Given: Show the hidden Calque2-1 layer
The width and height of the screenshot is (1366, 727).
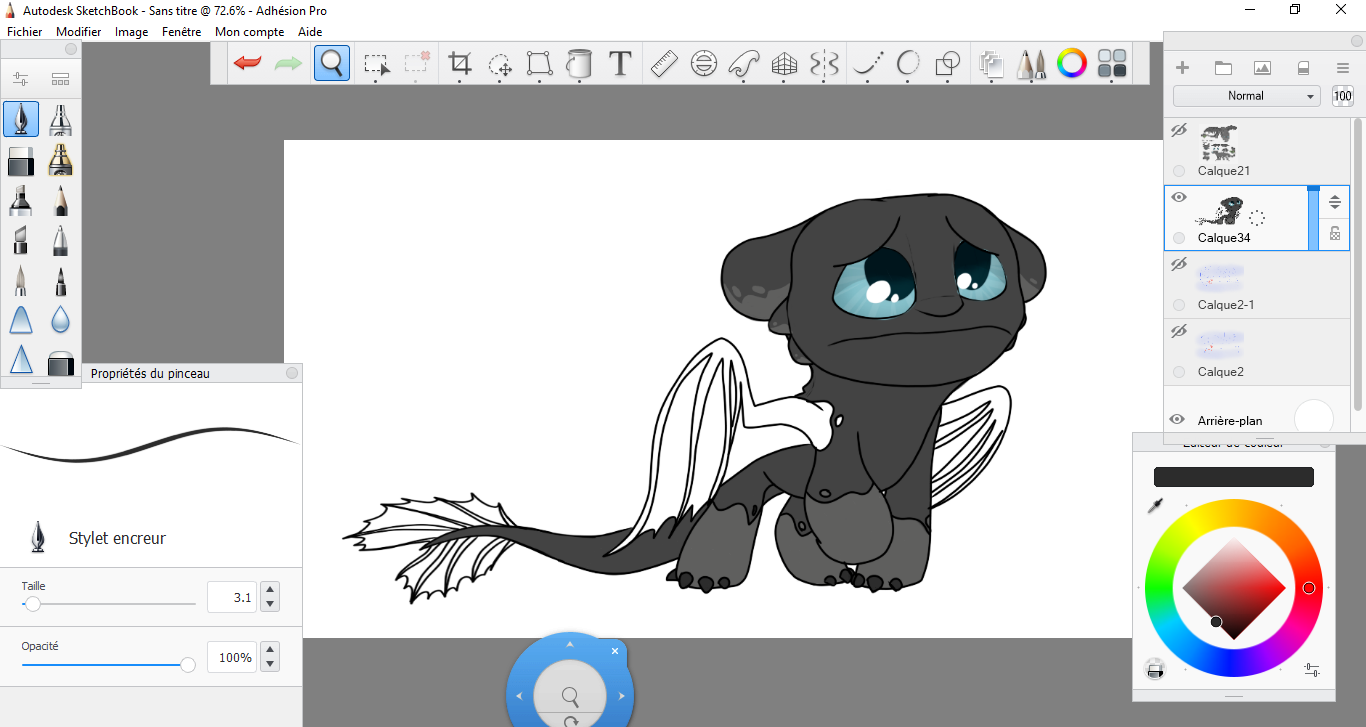Looking at the screenshot, I should click(1178, 264).
